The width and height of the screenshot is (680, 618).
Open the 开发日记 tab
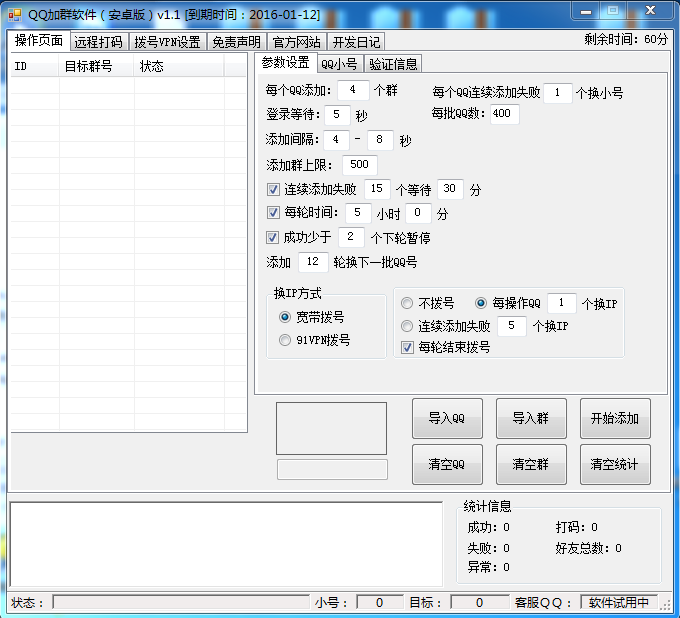[356, 42]
